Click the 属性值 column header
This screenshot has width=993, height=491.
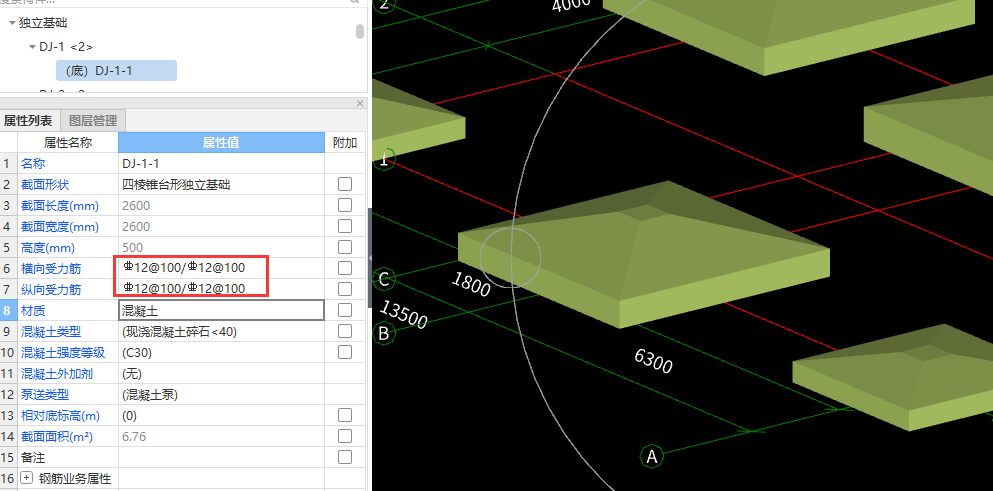point(221,143)
